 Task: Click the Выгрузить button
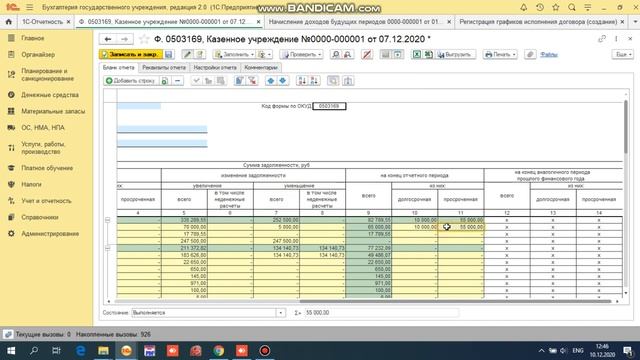455,54
